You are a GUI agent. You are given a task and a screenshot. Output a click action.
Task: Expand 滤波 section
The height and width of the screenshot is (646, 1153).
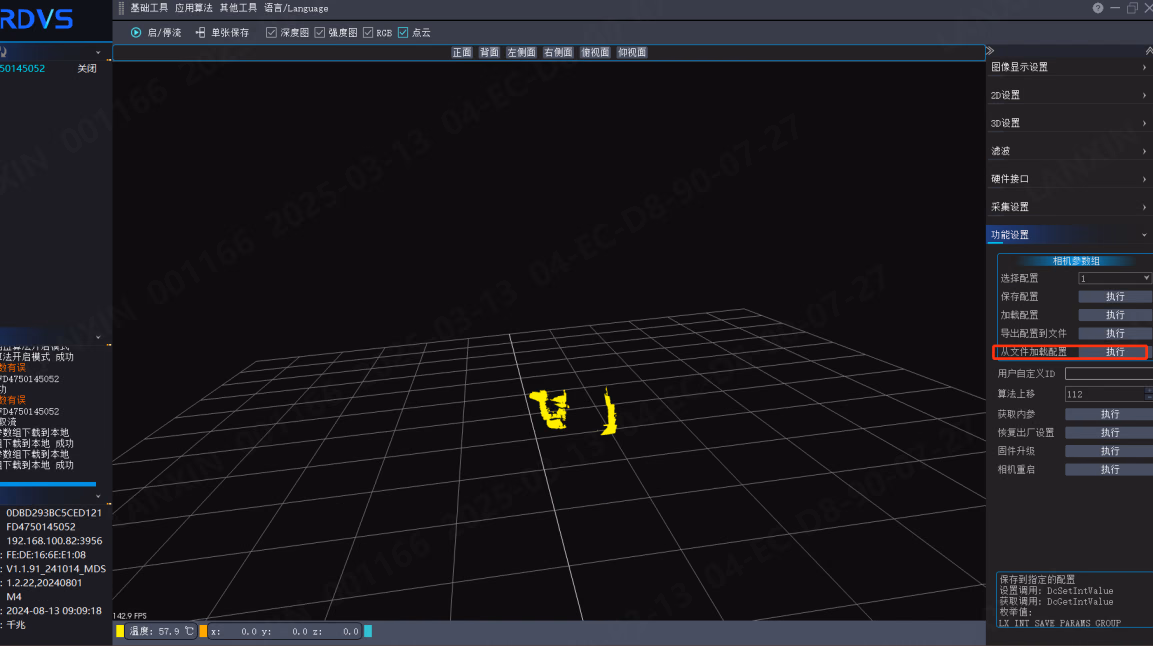[1069, 151]
